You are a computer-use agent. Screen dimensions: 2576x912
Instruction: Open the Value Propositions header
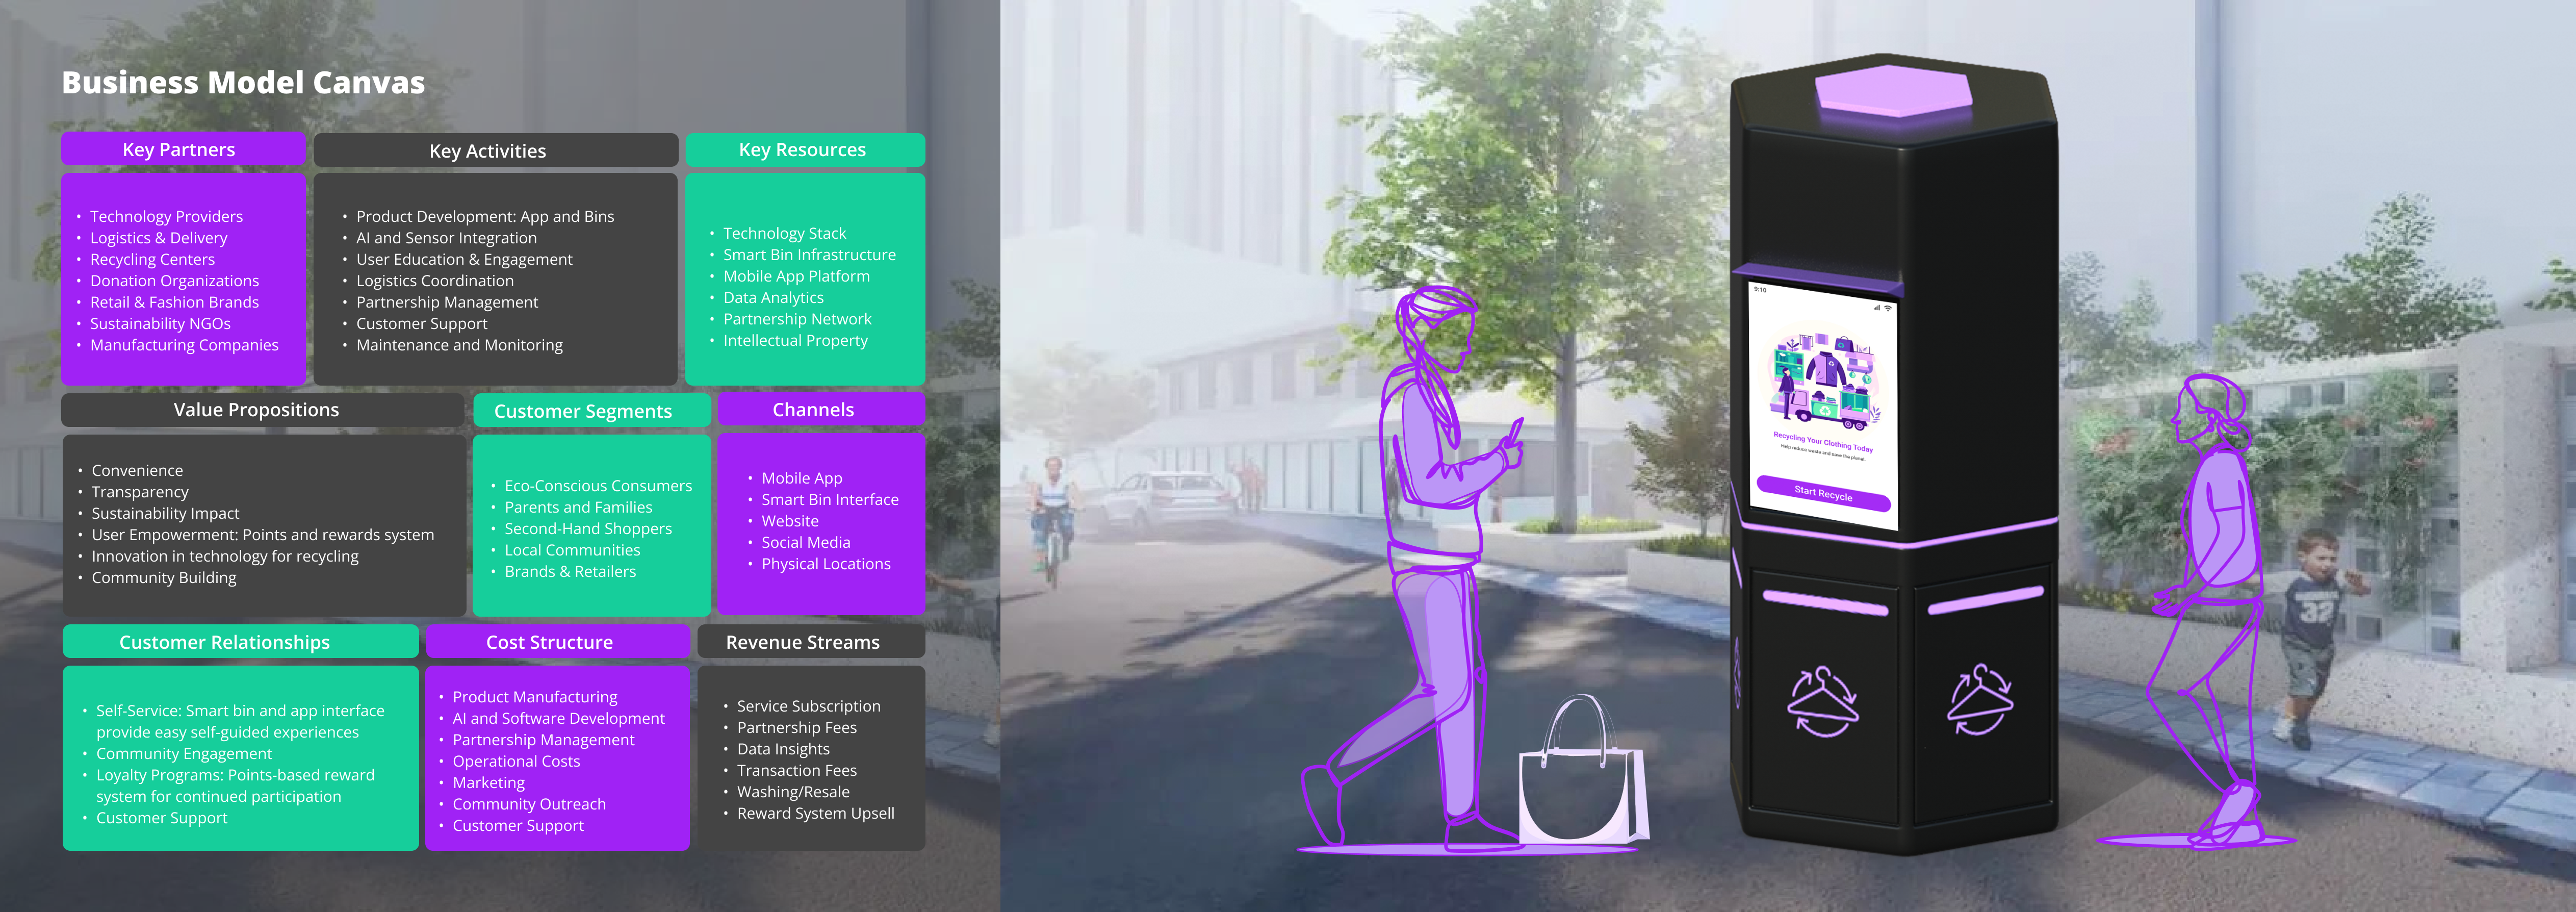click(x=256, y=409)
